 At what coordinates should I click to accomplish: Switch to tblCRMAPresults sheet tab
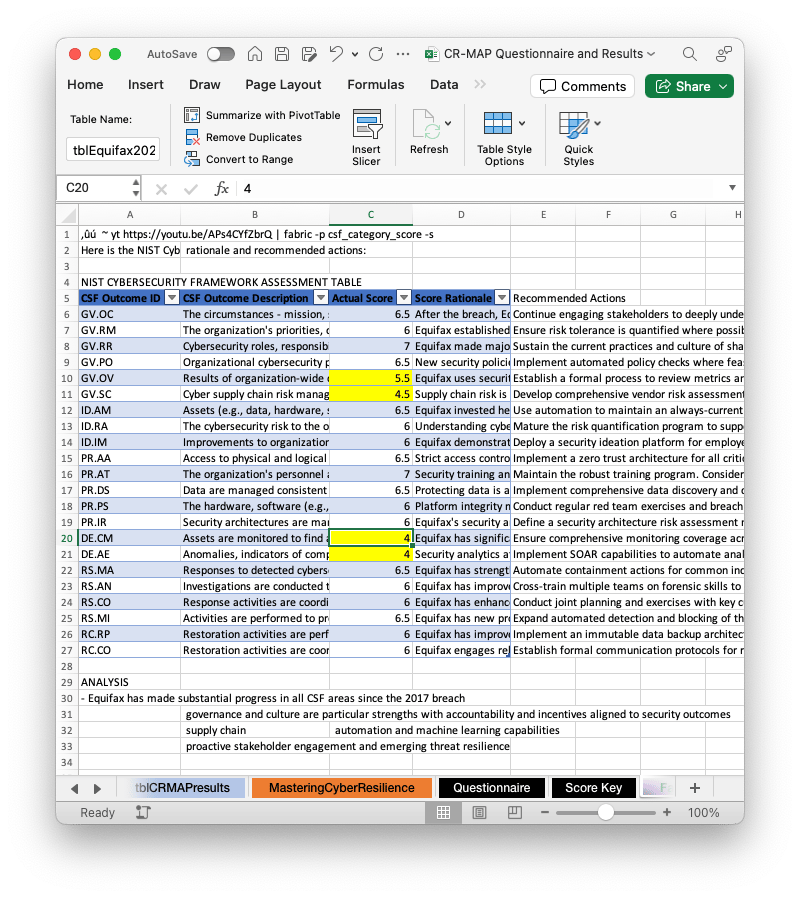click(182, 788)
